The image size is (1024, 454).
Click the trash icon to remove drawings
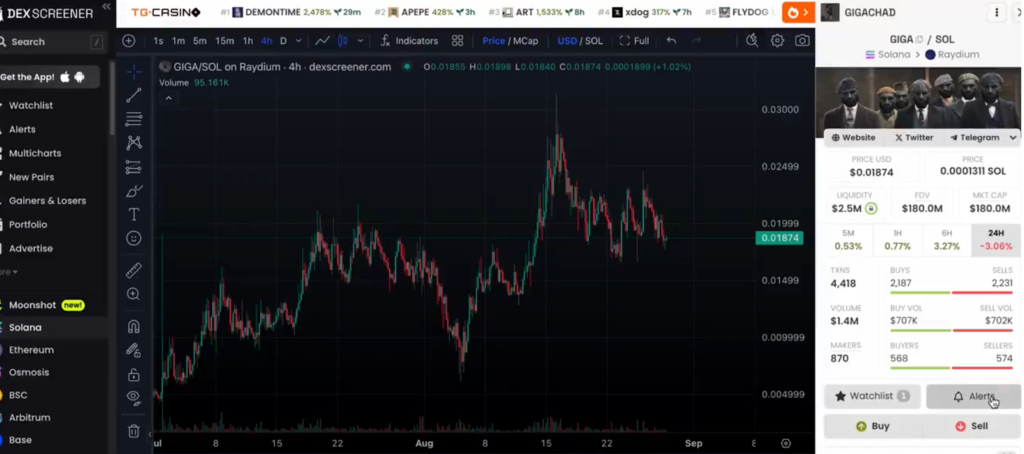pos(134,431)
